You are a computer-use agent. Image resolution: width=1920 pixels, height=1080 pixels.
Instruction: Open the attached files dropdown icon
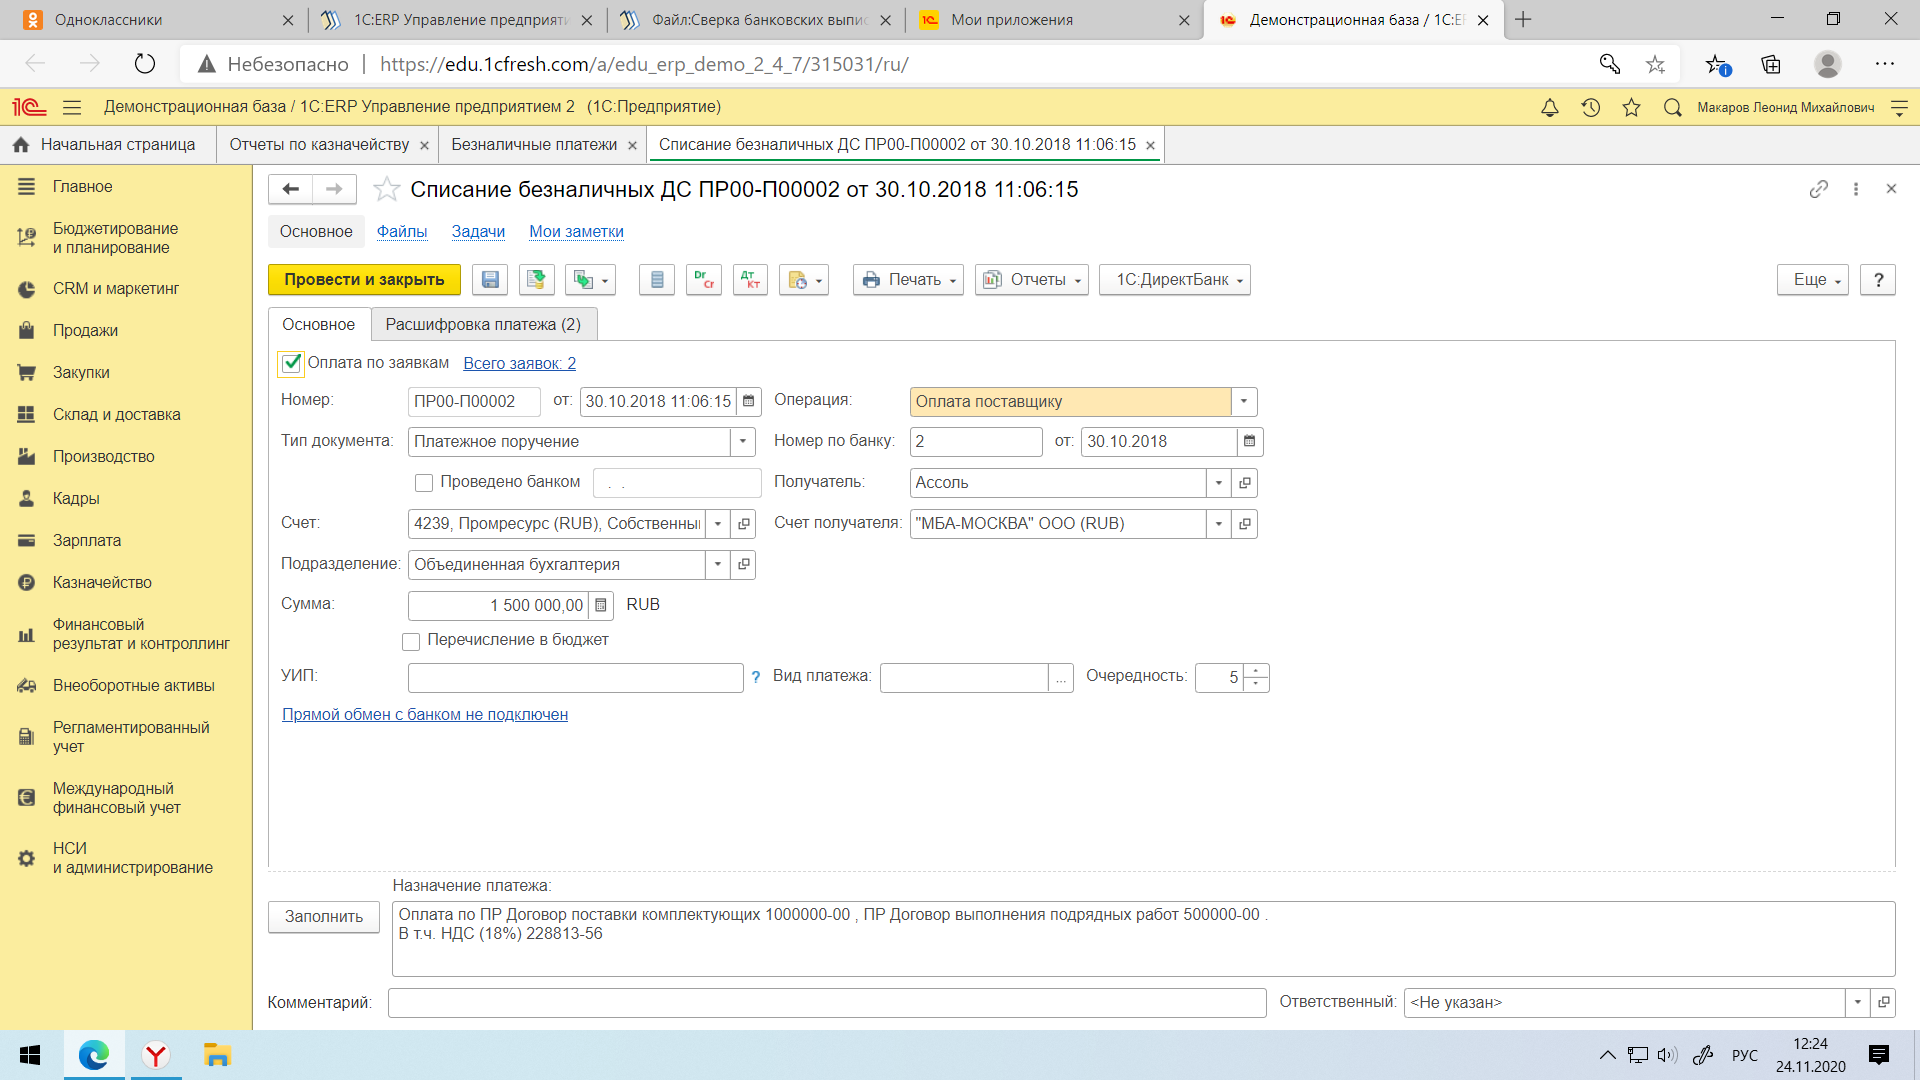point(804,280)
